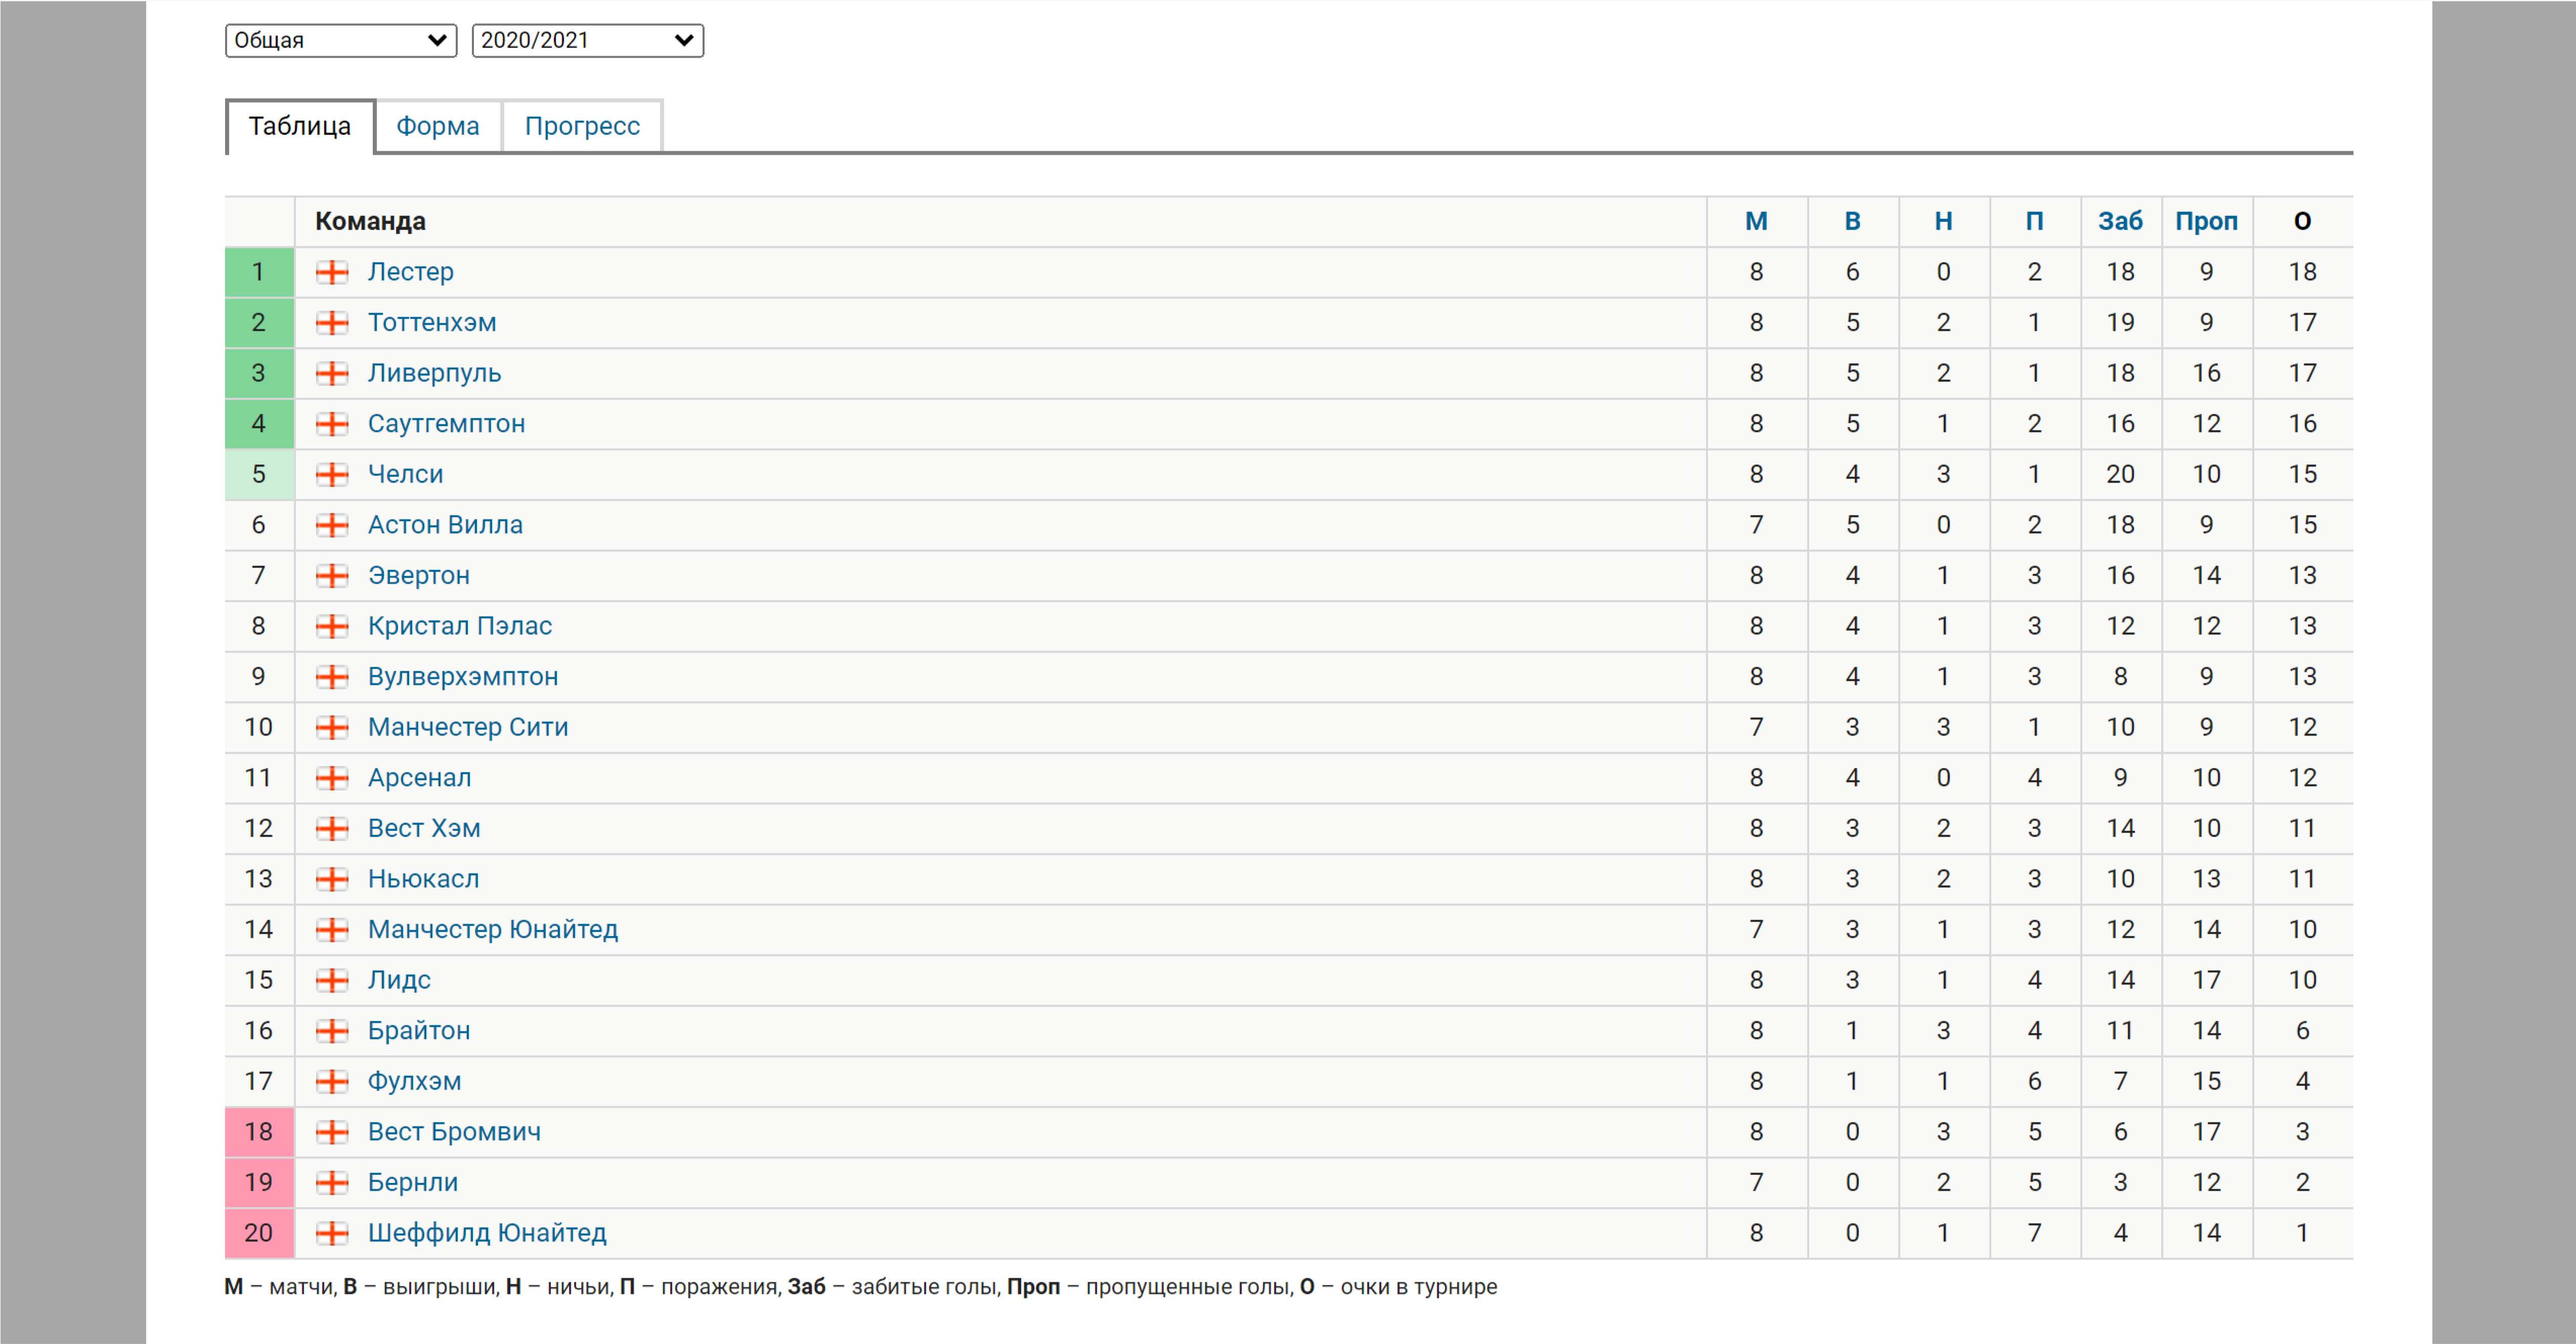Image resolution: width=2576 pixels, height=1344 pixels.
Task: Open the Лестер team link
Action: coord(410,272)
